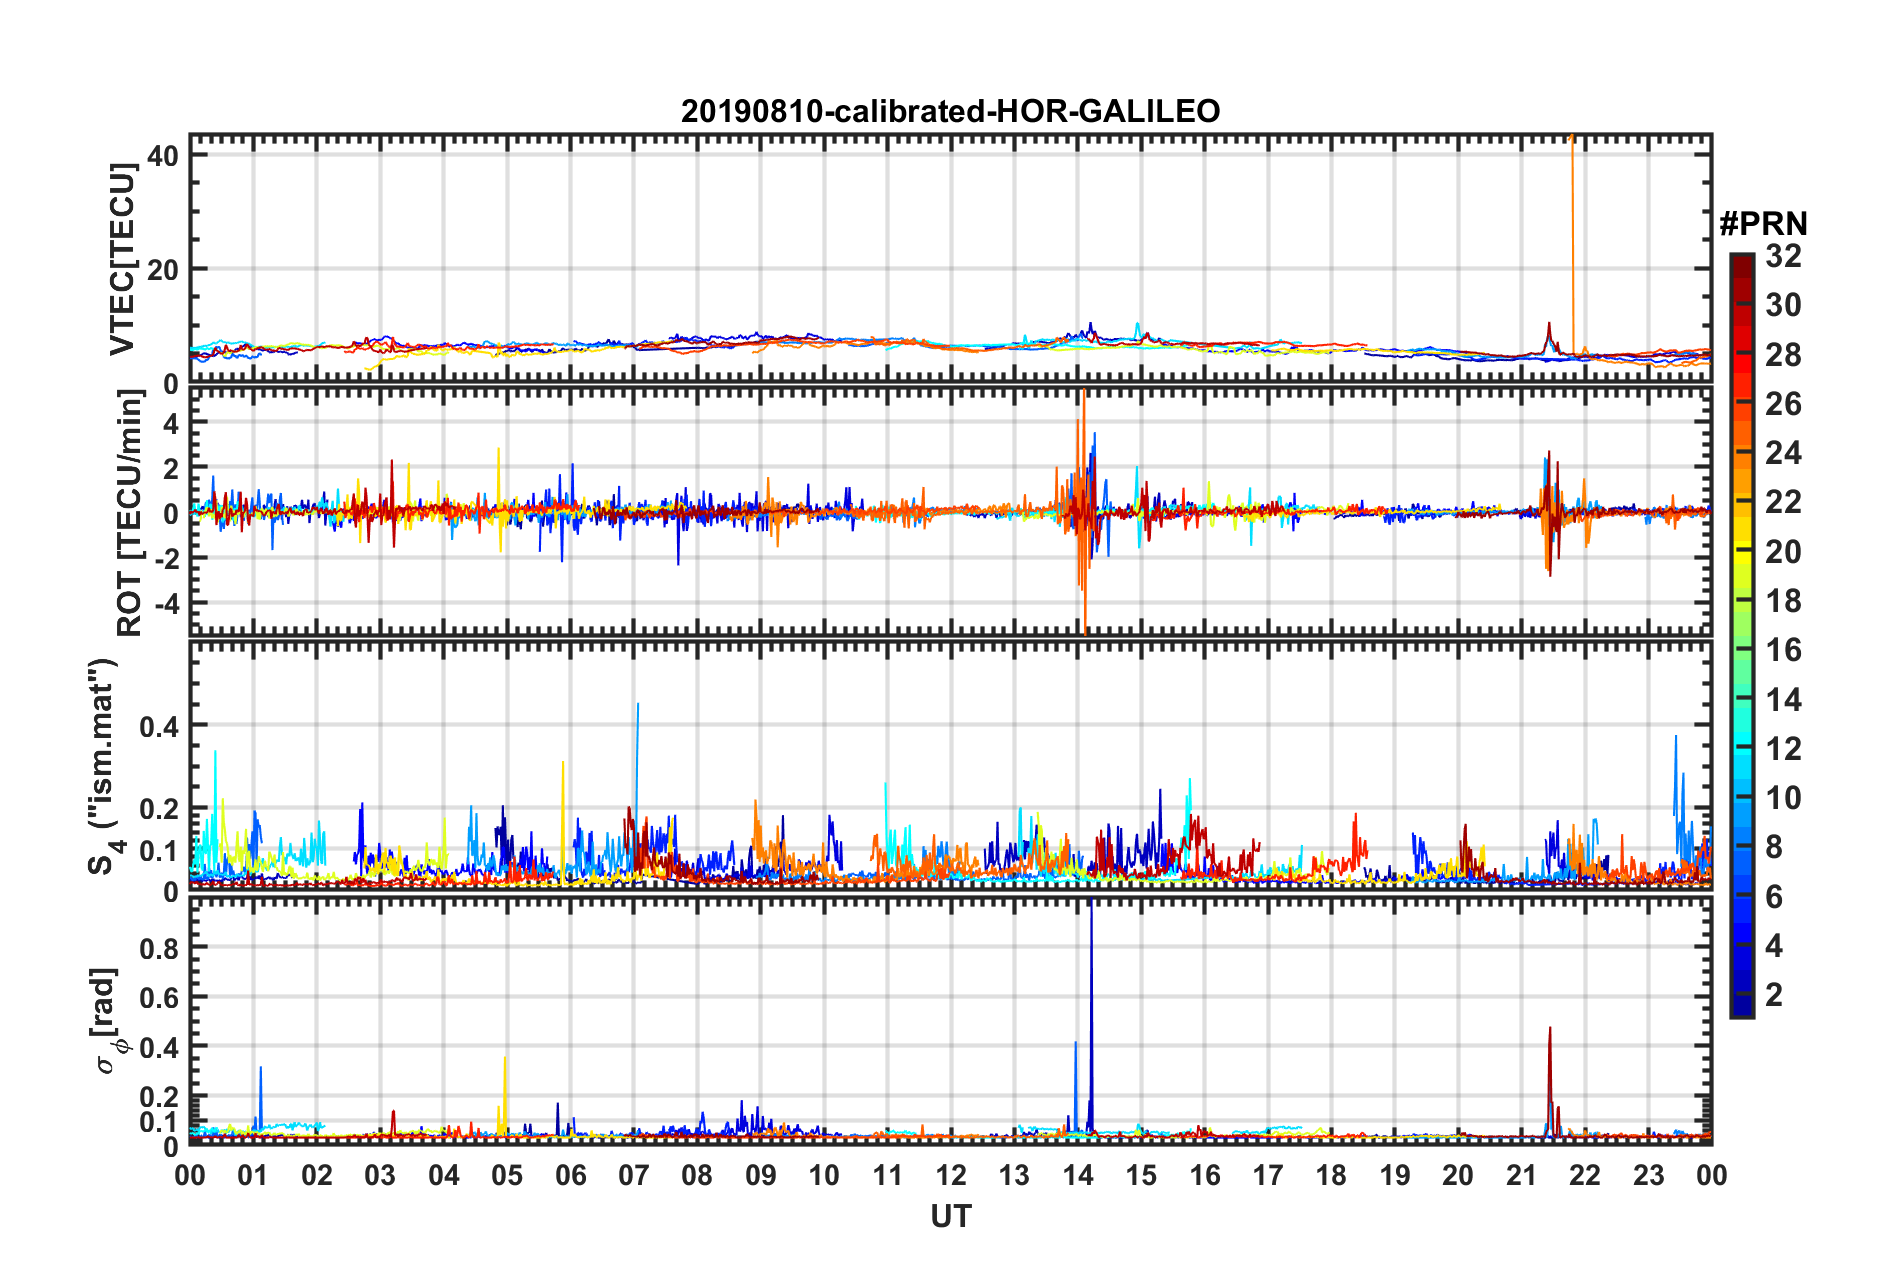Click x-axis tick label 23

(1648, 1175)
